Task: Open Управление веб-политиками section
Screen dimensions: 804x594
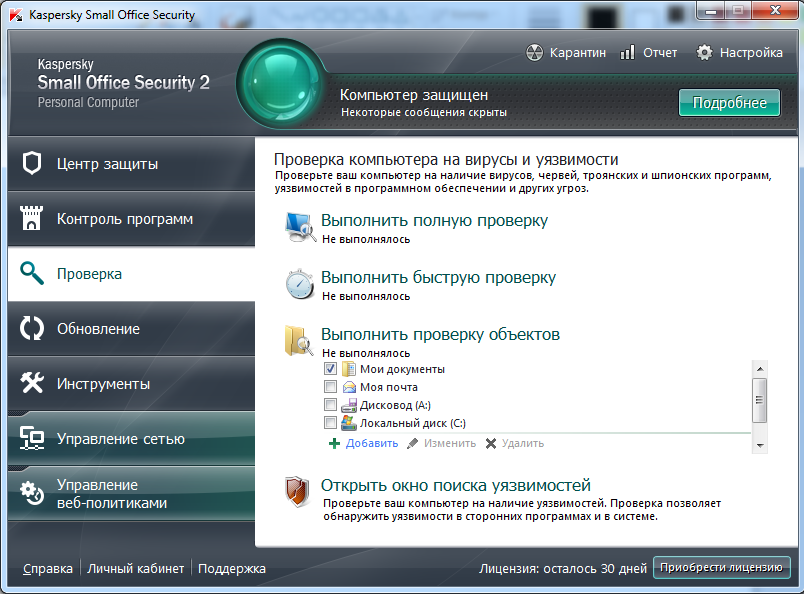Action: click(x=131, y=493)
